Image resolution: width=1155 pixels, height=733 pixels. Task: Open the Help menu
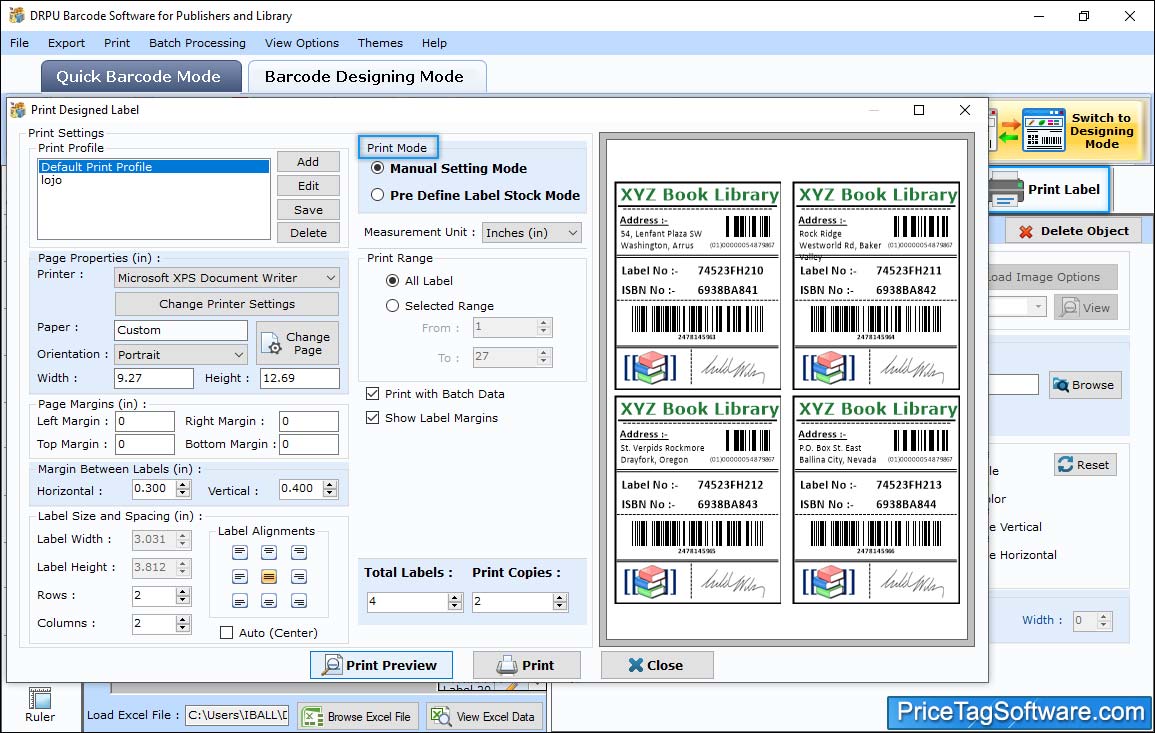435,43
